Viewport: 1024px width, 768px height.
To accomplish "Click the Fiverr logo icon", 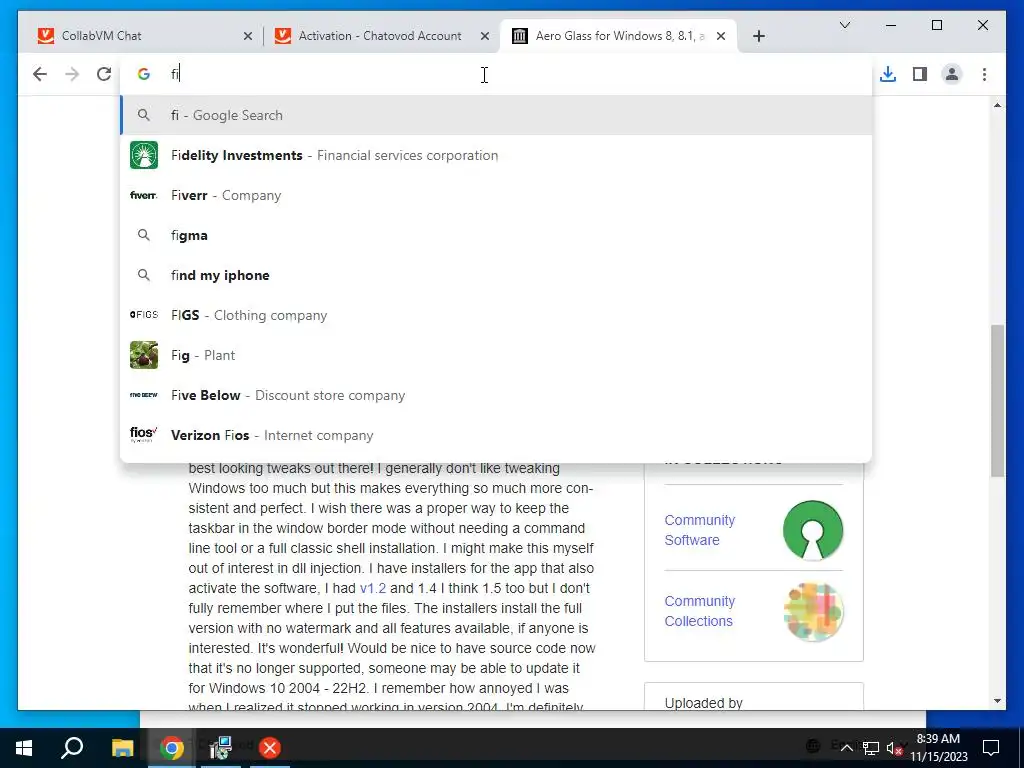I will click(x=144, y=195).
